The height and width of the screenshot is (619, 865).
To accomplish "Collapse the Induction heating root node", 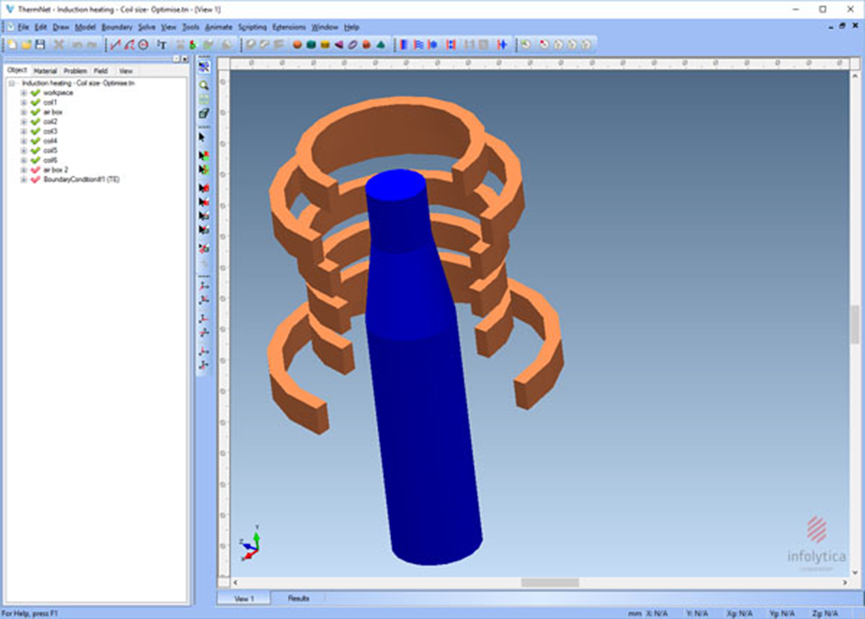I will click(x=12, y=84).
